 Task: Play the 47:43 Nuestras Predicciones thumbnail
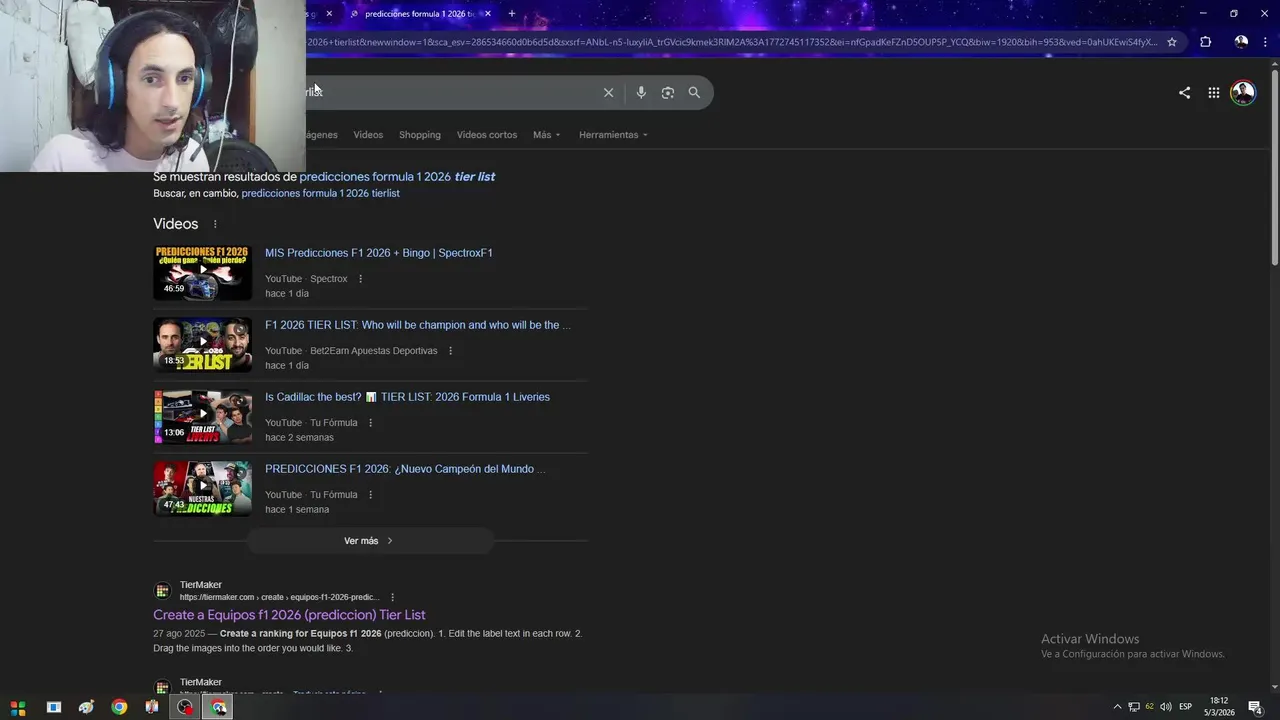[x=202, y=489]
